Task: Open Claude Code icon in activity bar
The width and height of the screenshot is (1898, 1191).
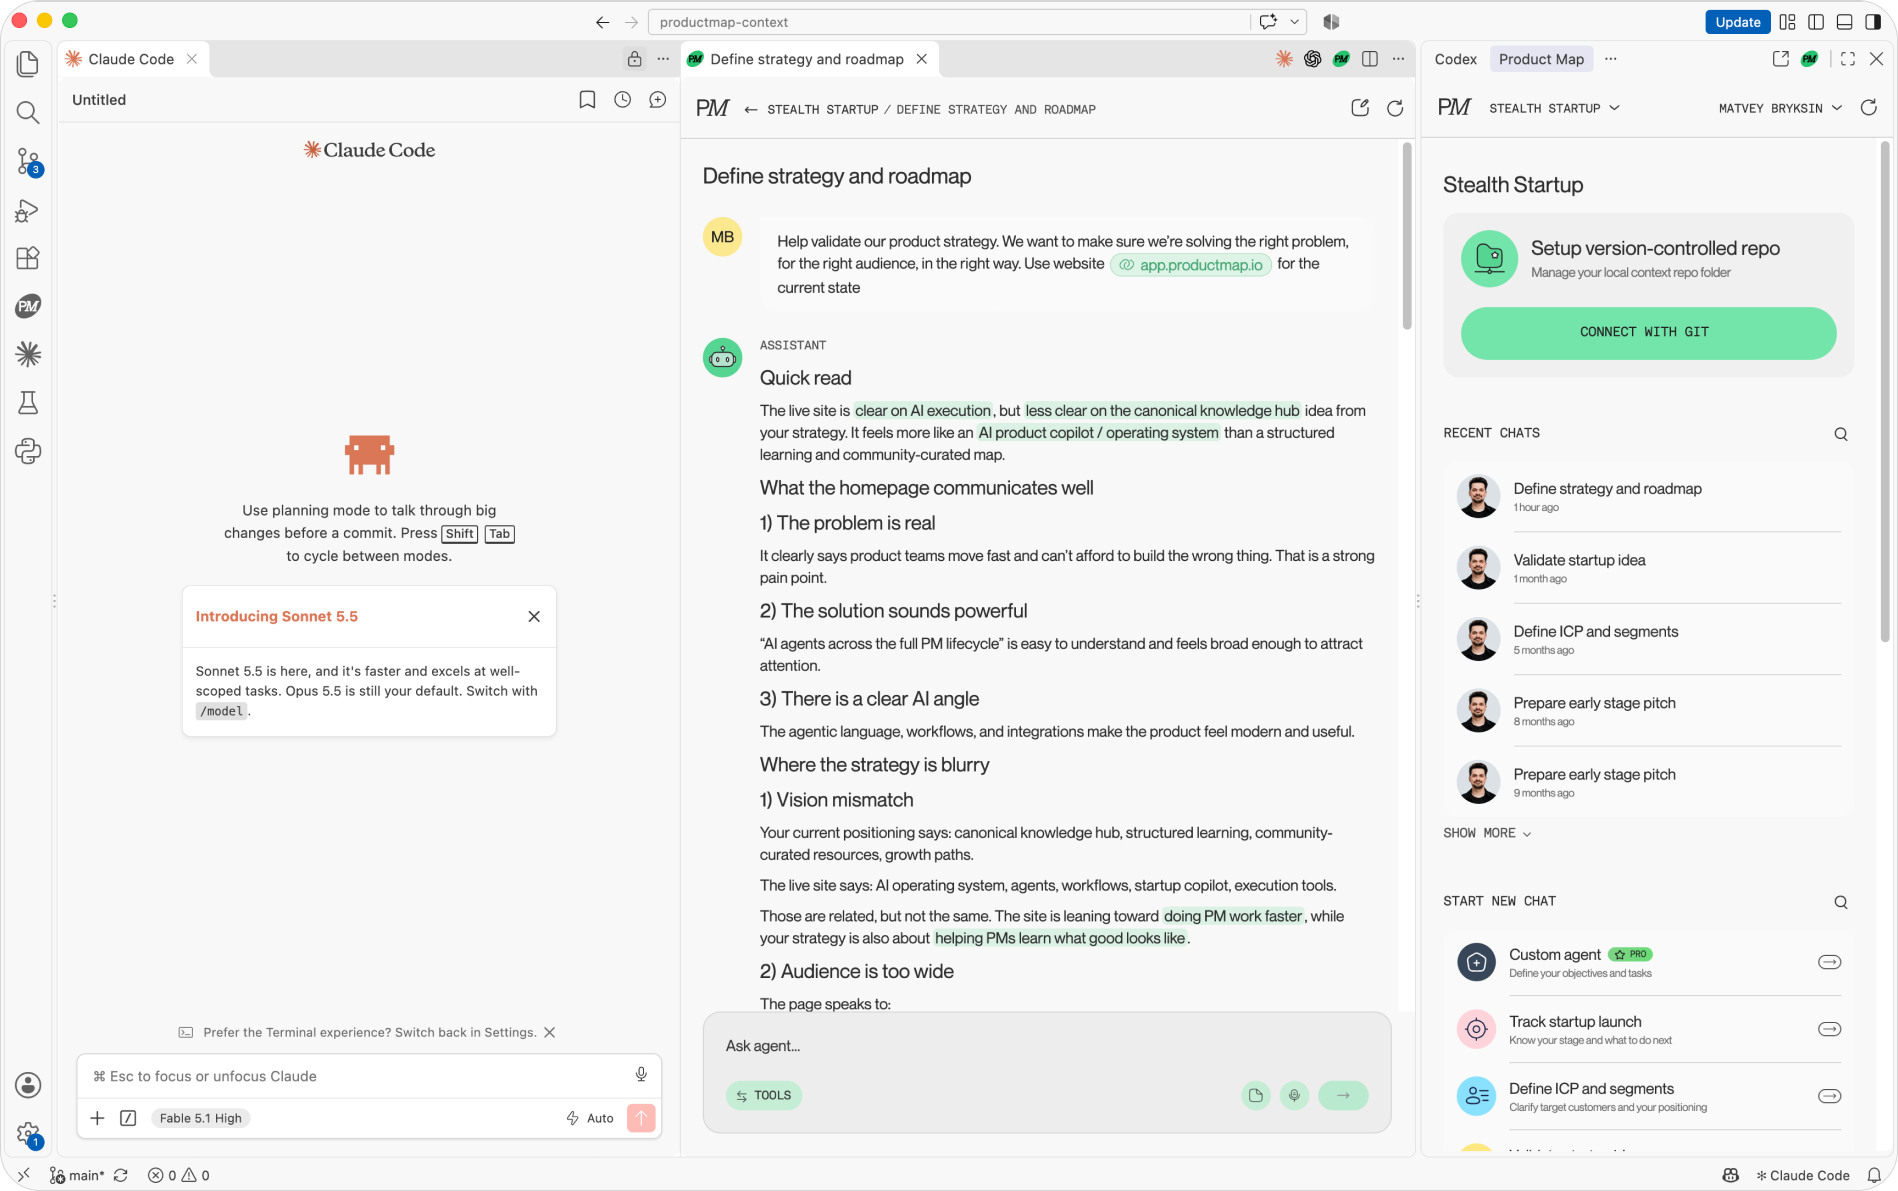Action: (28, 354)
